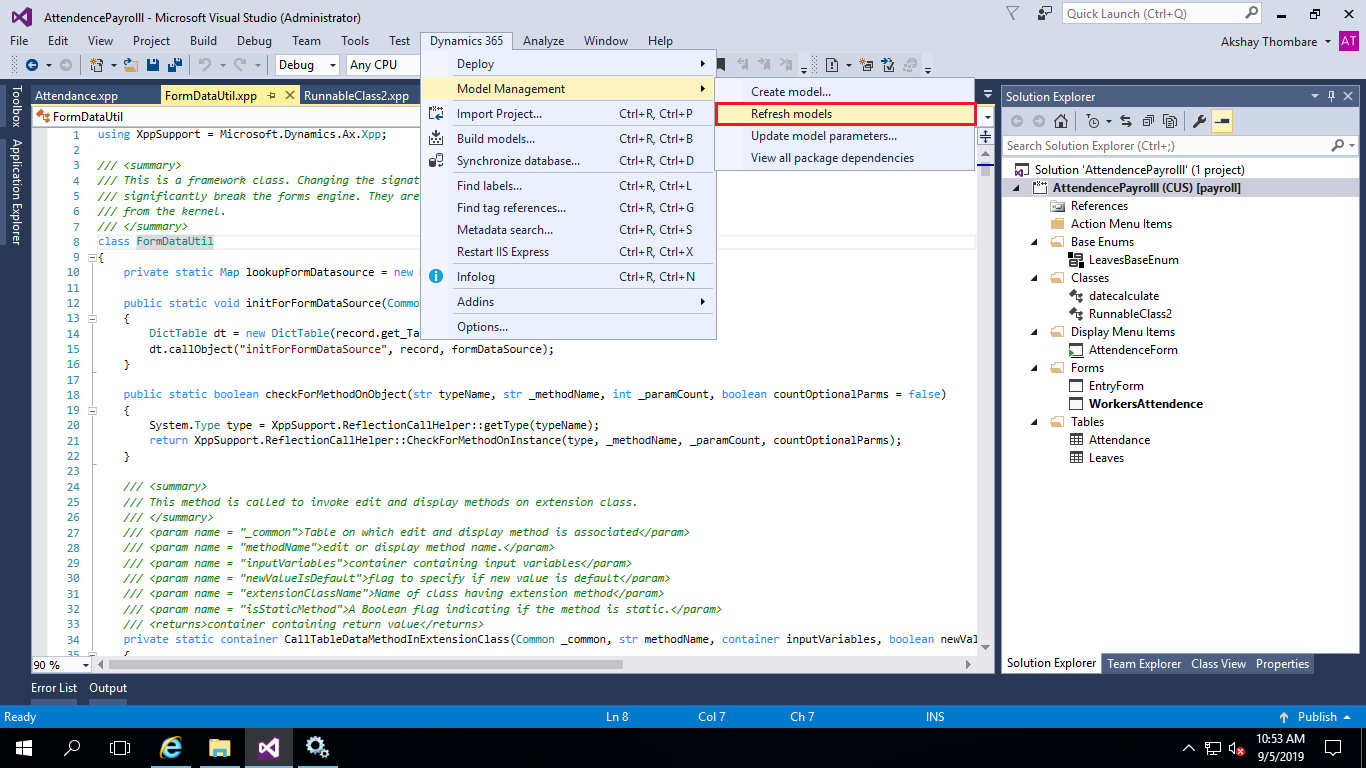Click the Quick Launch magnifier icon
1366x768 pixels.
[1252, 13]
